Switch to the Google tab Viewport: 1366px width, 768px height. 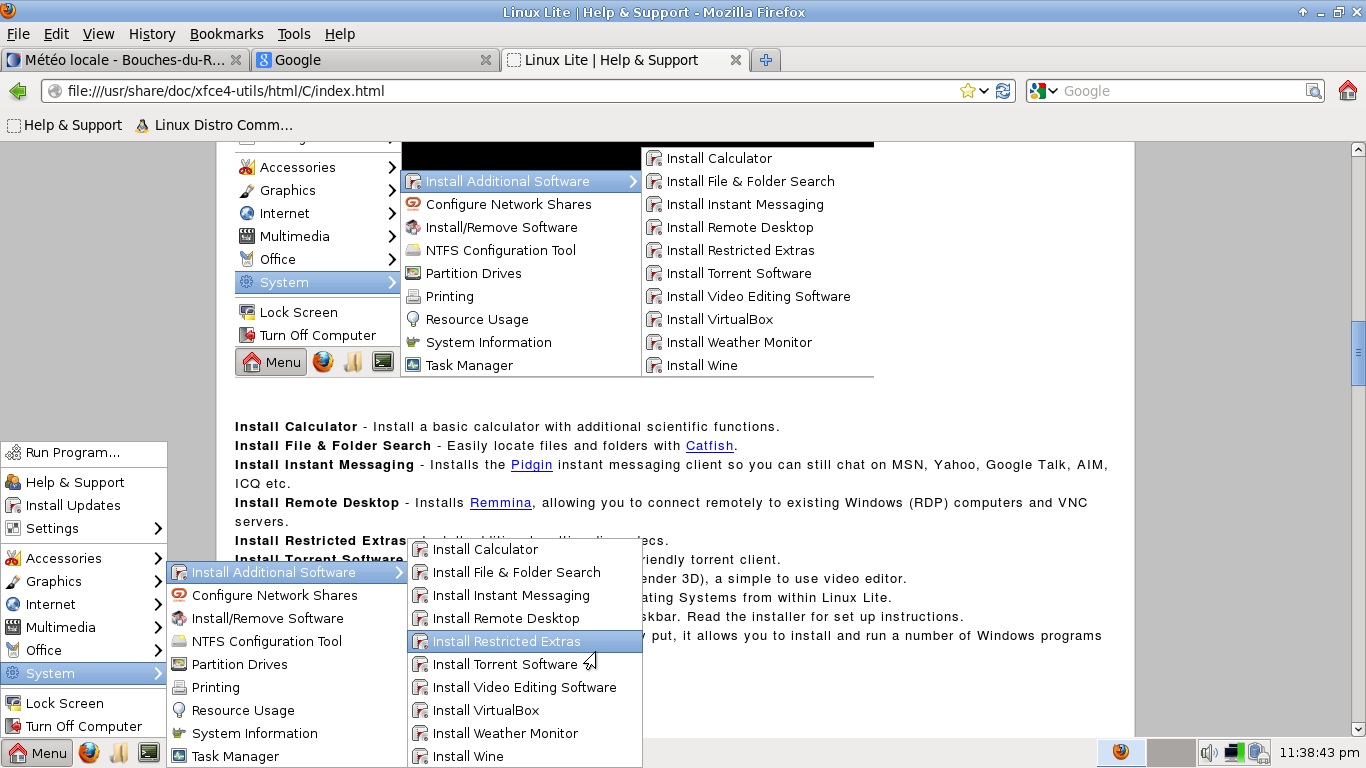pyautogui.click(x=375, y=60)
